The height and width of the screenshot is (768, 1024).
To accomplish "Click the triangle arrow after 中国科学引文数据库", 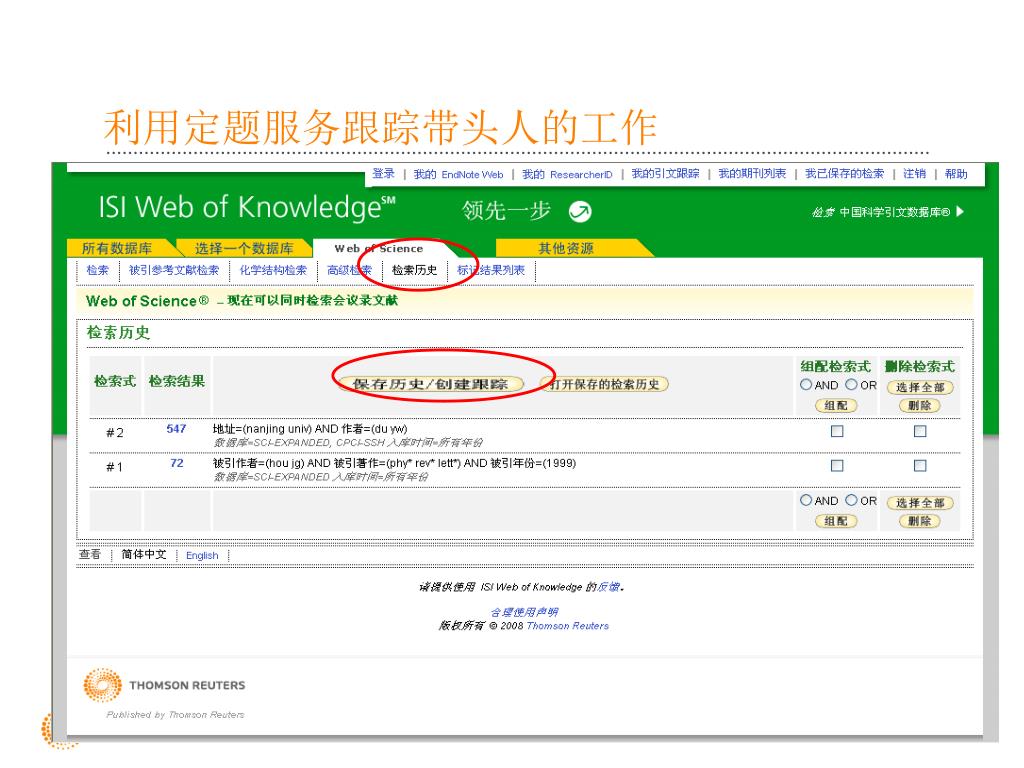I will pos(960,212).
